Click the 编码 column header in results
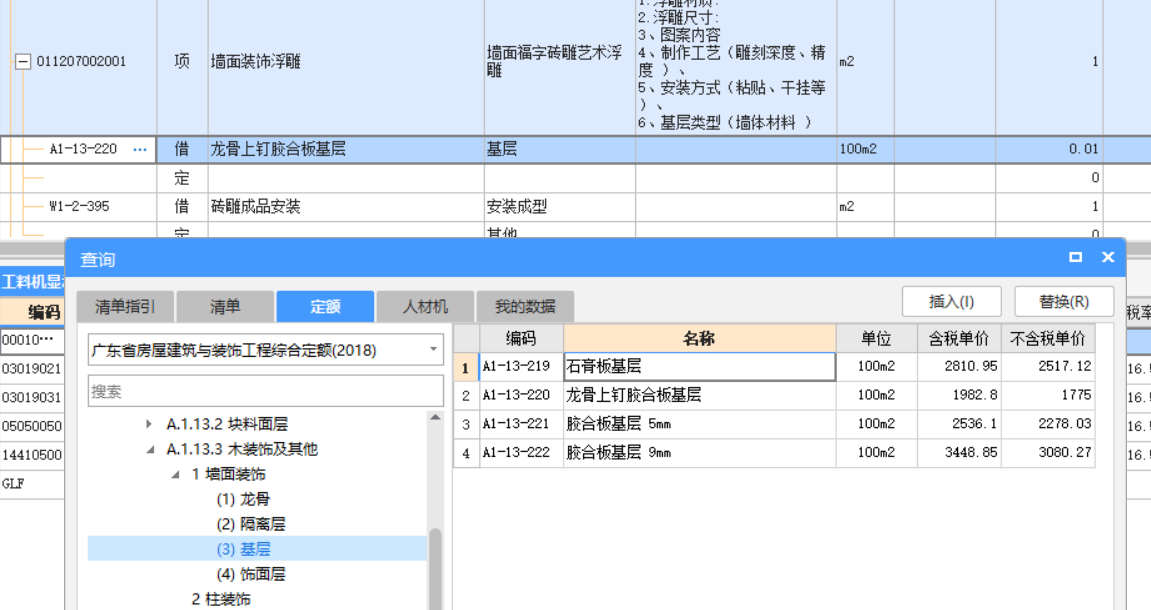Screen dimensions: 1151x610 pos(521,339)
